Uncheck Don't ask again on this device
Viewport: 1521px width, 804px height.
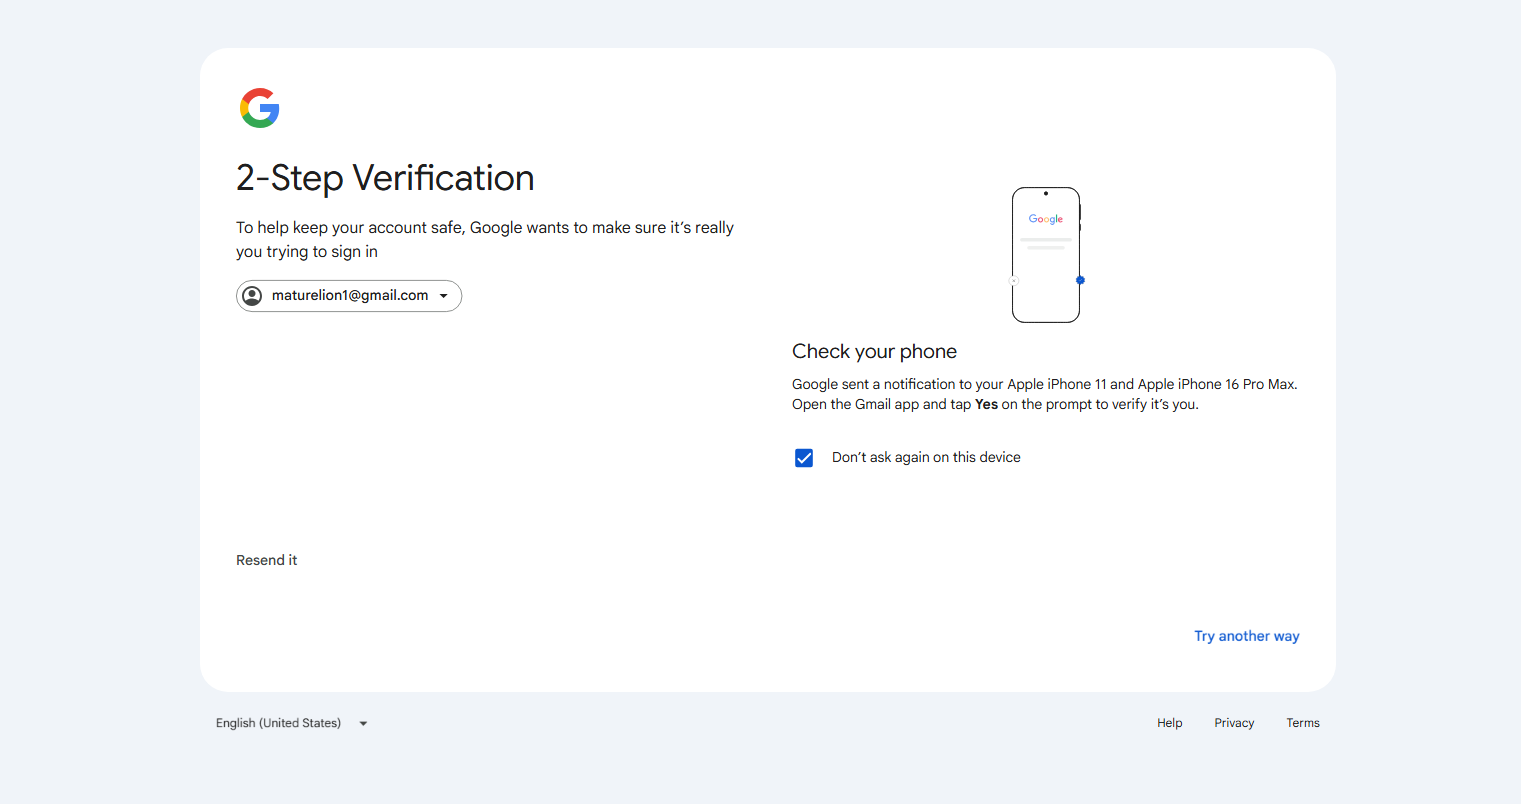(x=804, y=458)
